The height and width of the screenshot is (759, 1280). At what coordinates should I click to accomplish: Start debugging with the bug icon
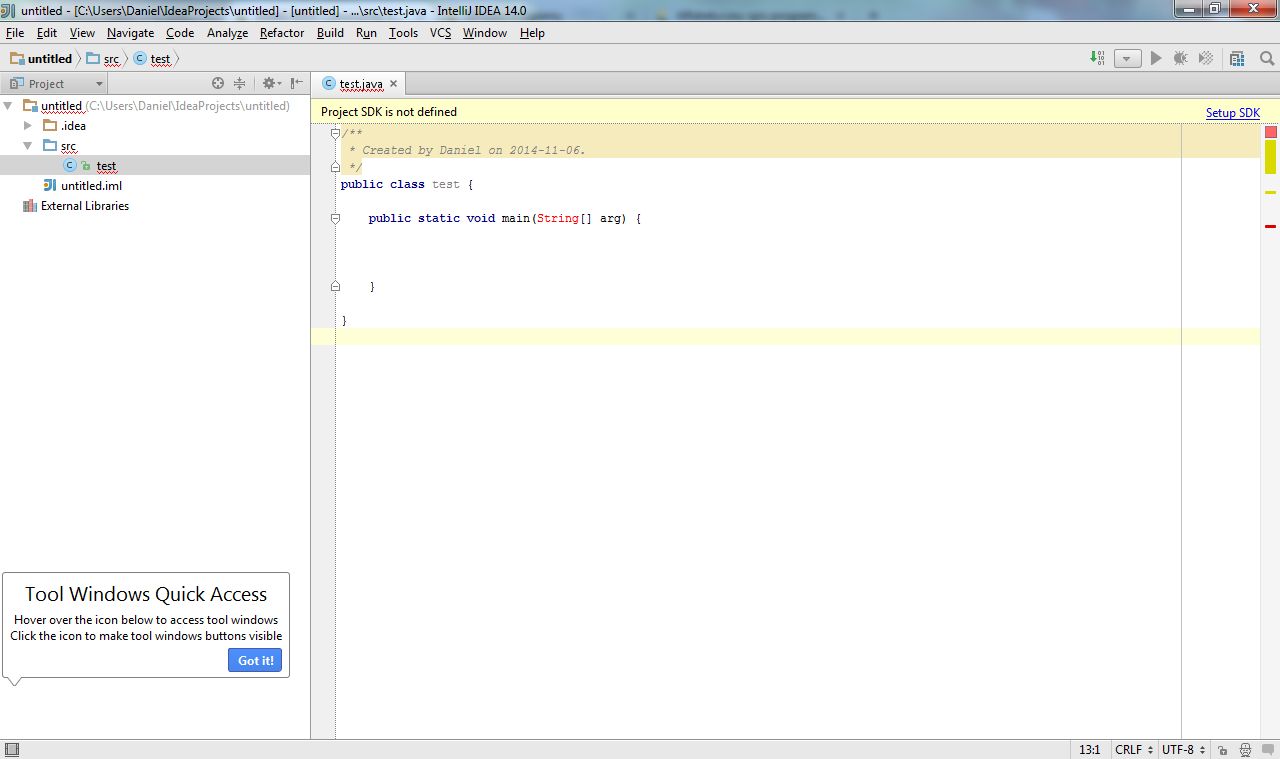(x=1180, y=58)
